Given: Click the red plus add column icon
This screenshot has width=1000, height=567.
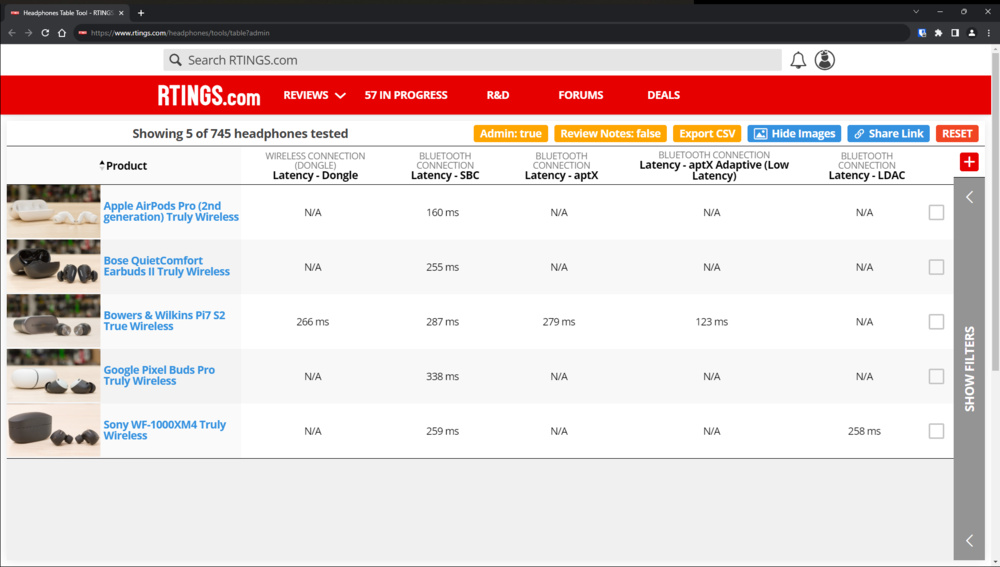Looking at the screenshot, I should pos(968,162).
